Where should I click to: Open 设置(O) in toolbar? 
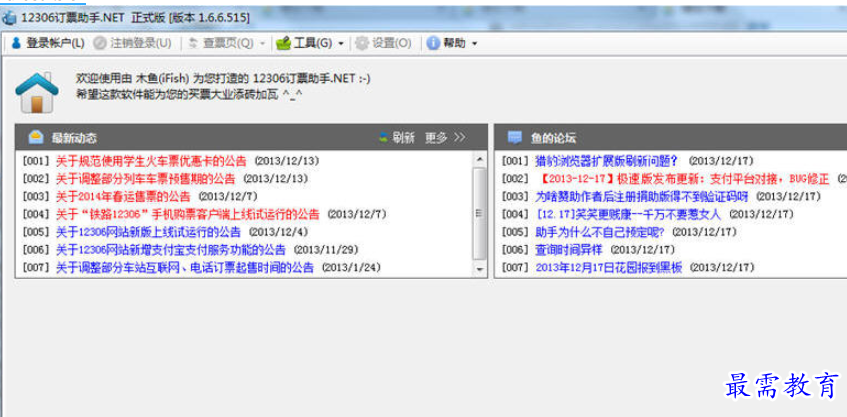[x=392, y=44]
